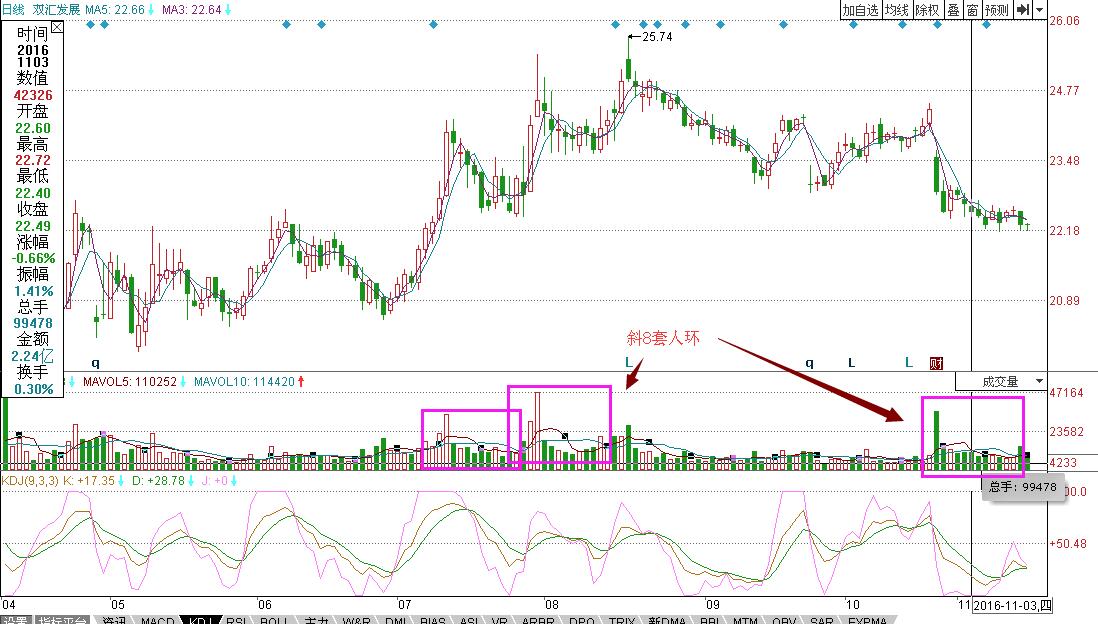Toggle the 除权 ex-rights adjustment
Viewport: 1098px width, 624px height.
[x=927, y=10]
